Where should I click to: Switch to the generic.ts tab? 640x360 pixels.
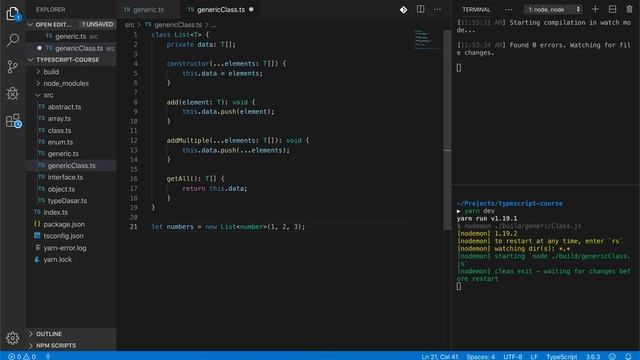(149, 9)
